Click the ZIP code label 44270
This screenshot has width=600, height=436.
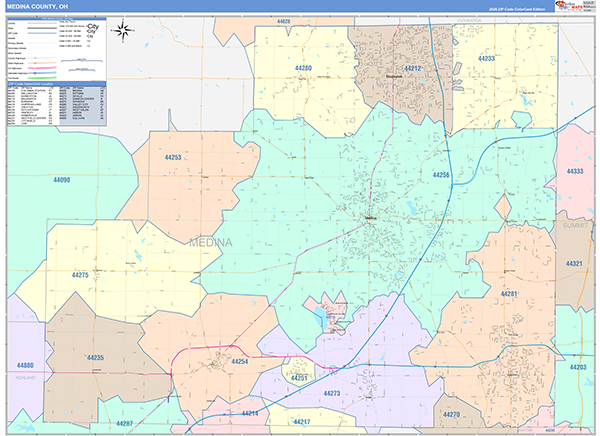tap(451, 414)
